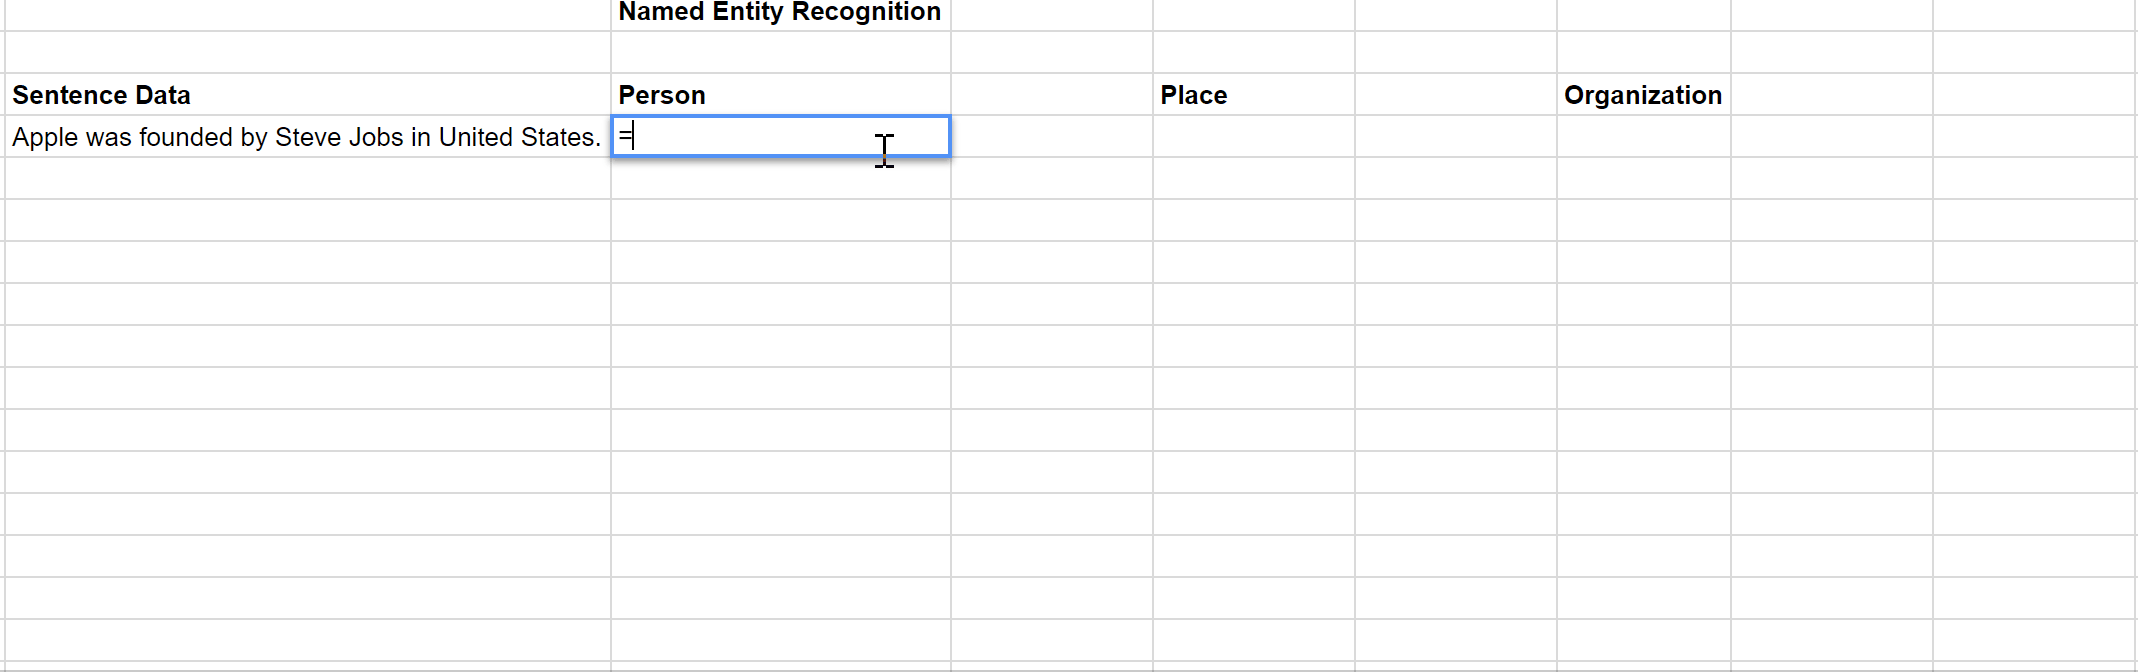Click inside the active formula edit cell
Viewport: 2138px width, 672px height.
[780, 137]
